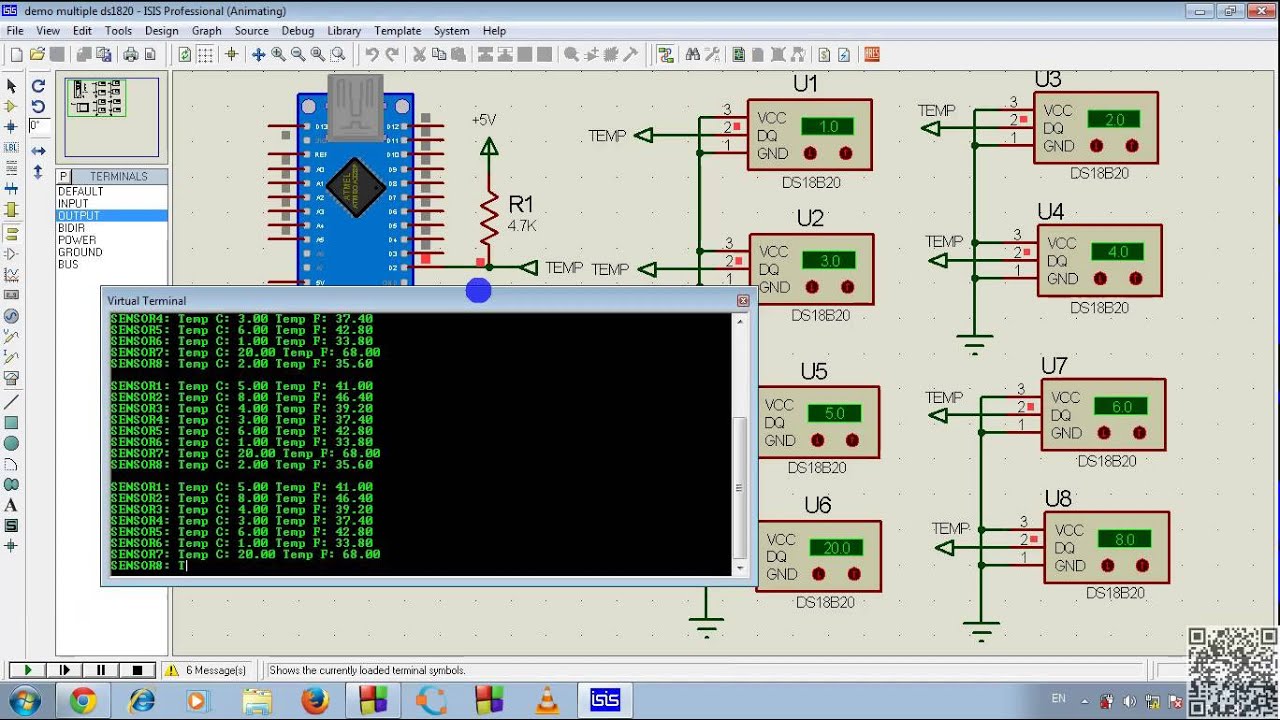1280x720 pixels.
Task: Select the BUS terminal type
Action: (68, 264)
